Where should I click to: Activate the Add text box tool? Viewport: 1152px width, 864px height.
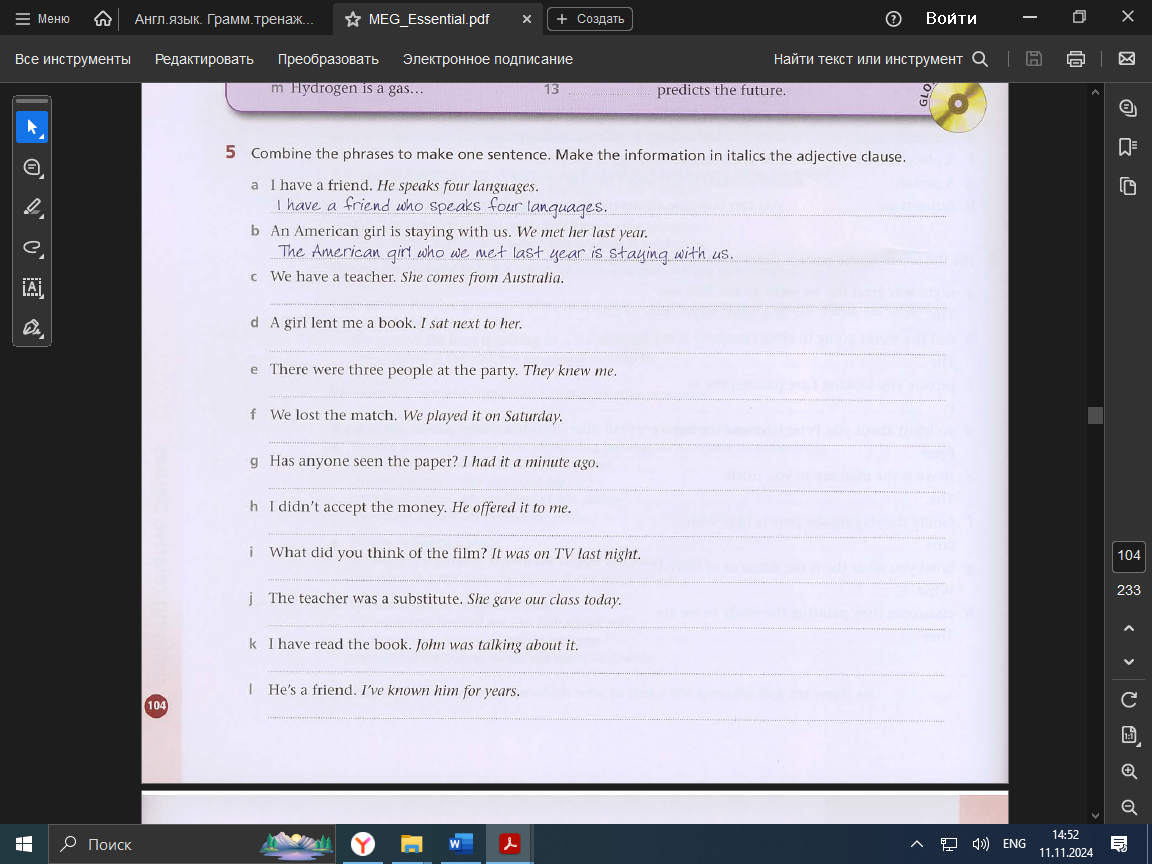[x=31, y=287]
